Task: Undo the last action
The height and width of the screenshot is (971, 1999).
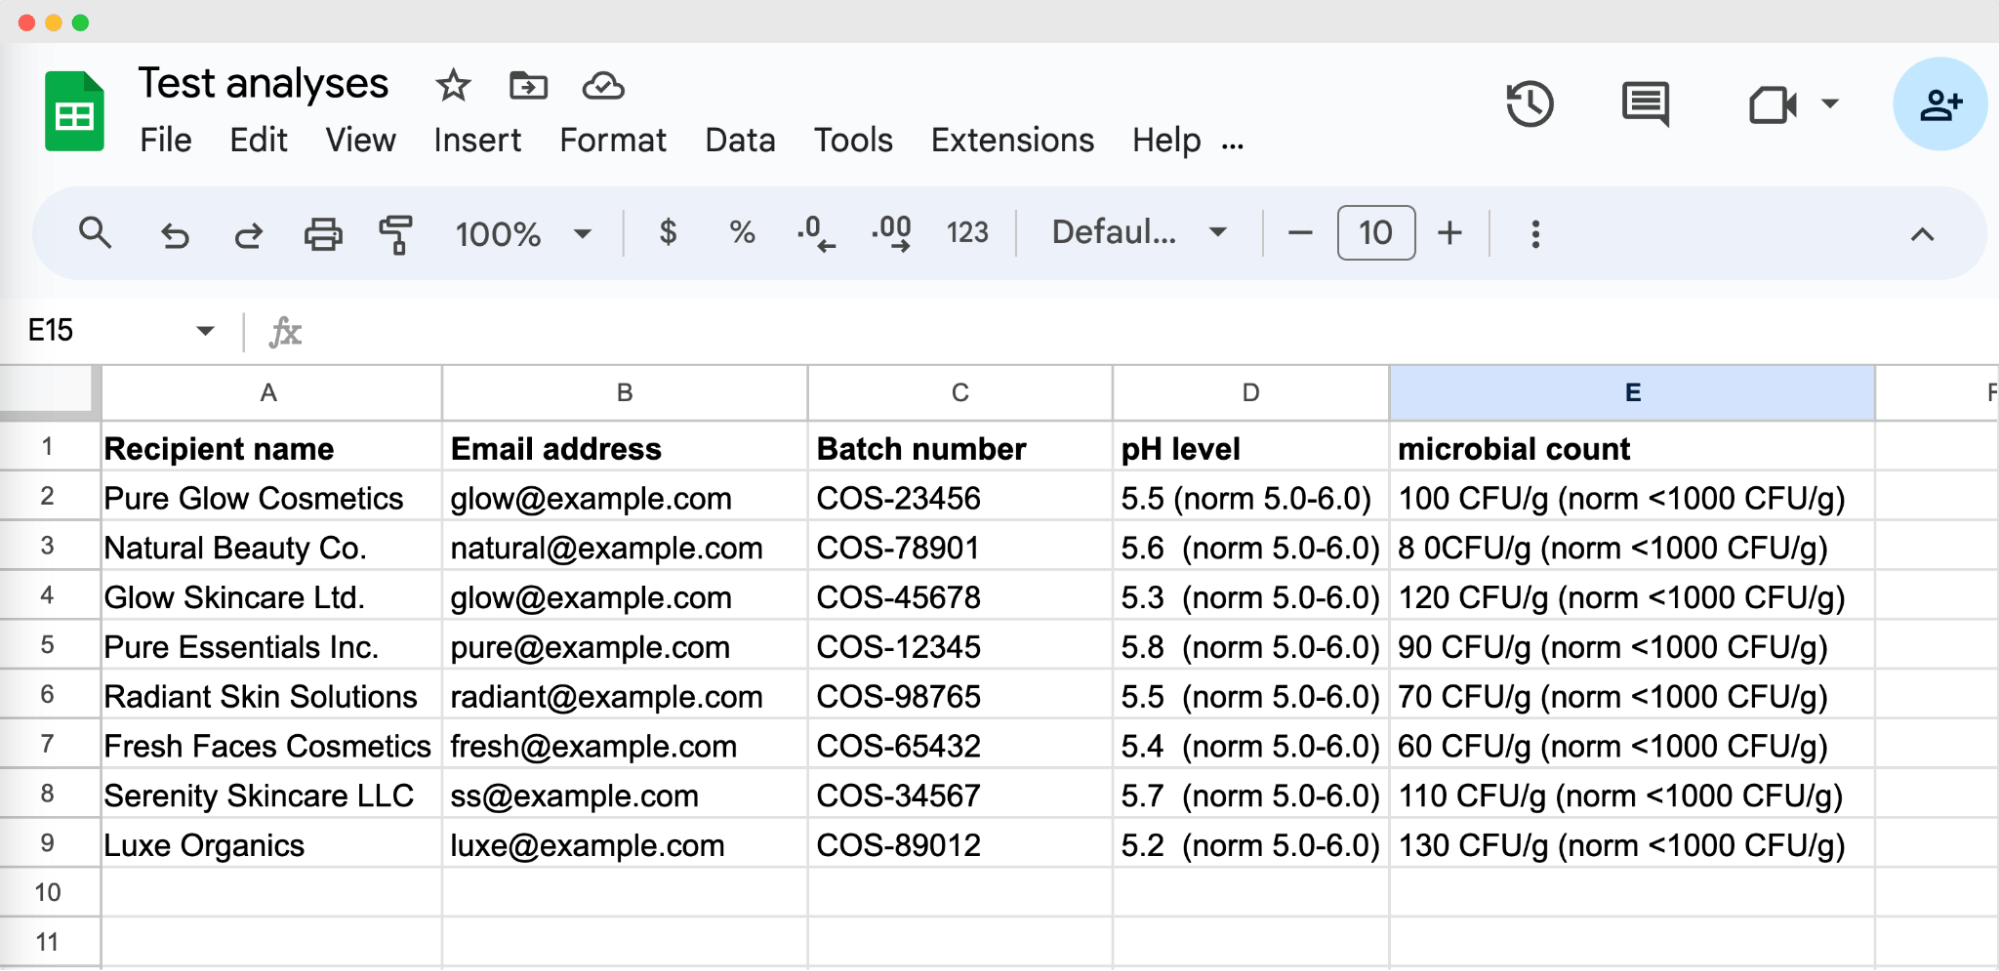Action: [174, 234]
